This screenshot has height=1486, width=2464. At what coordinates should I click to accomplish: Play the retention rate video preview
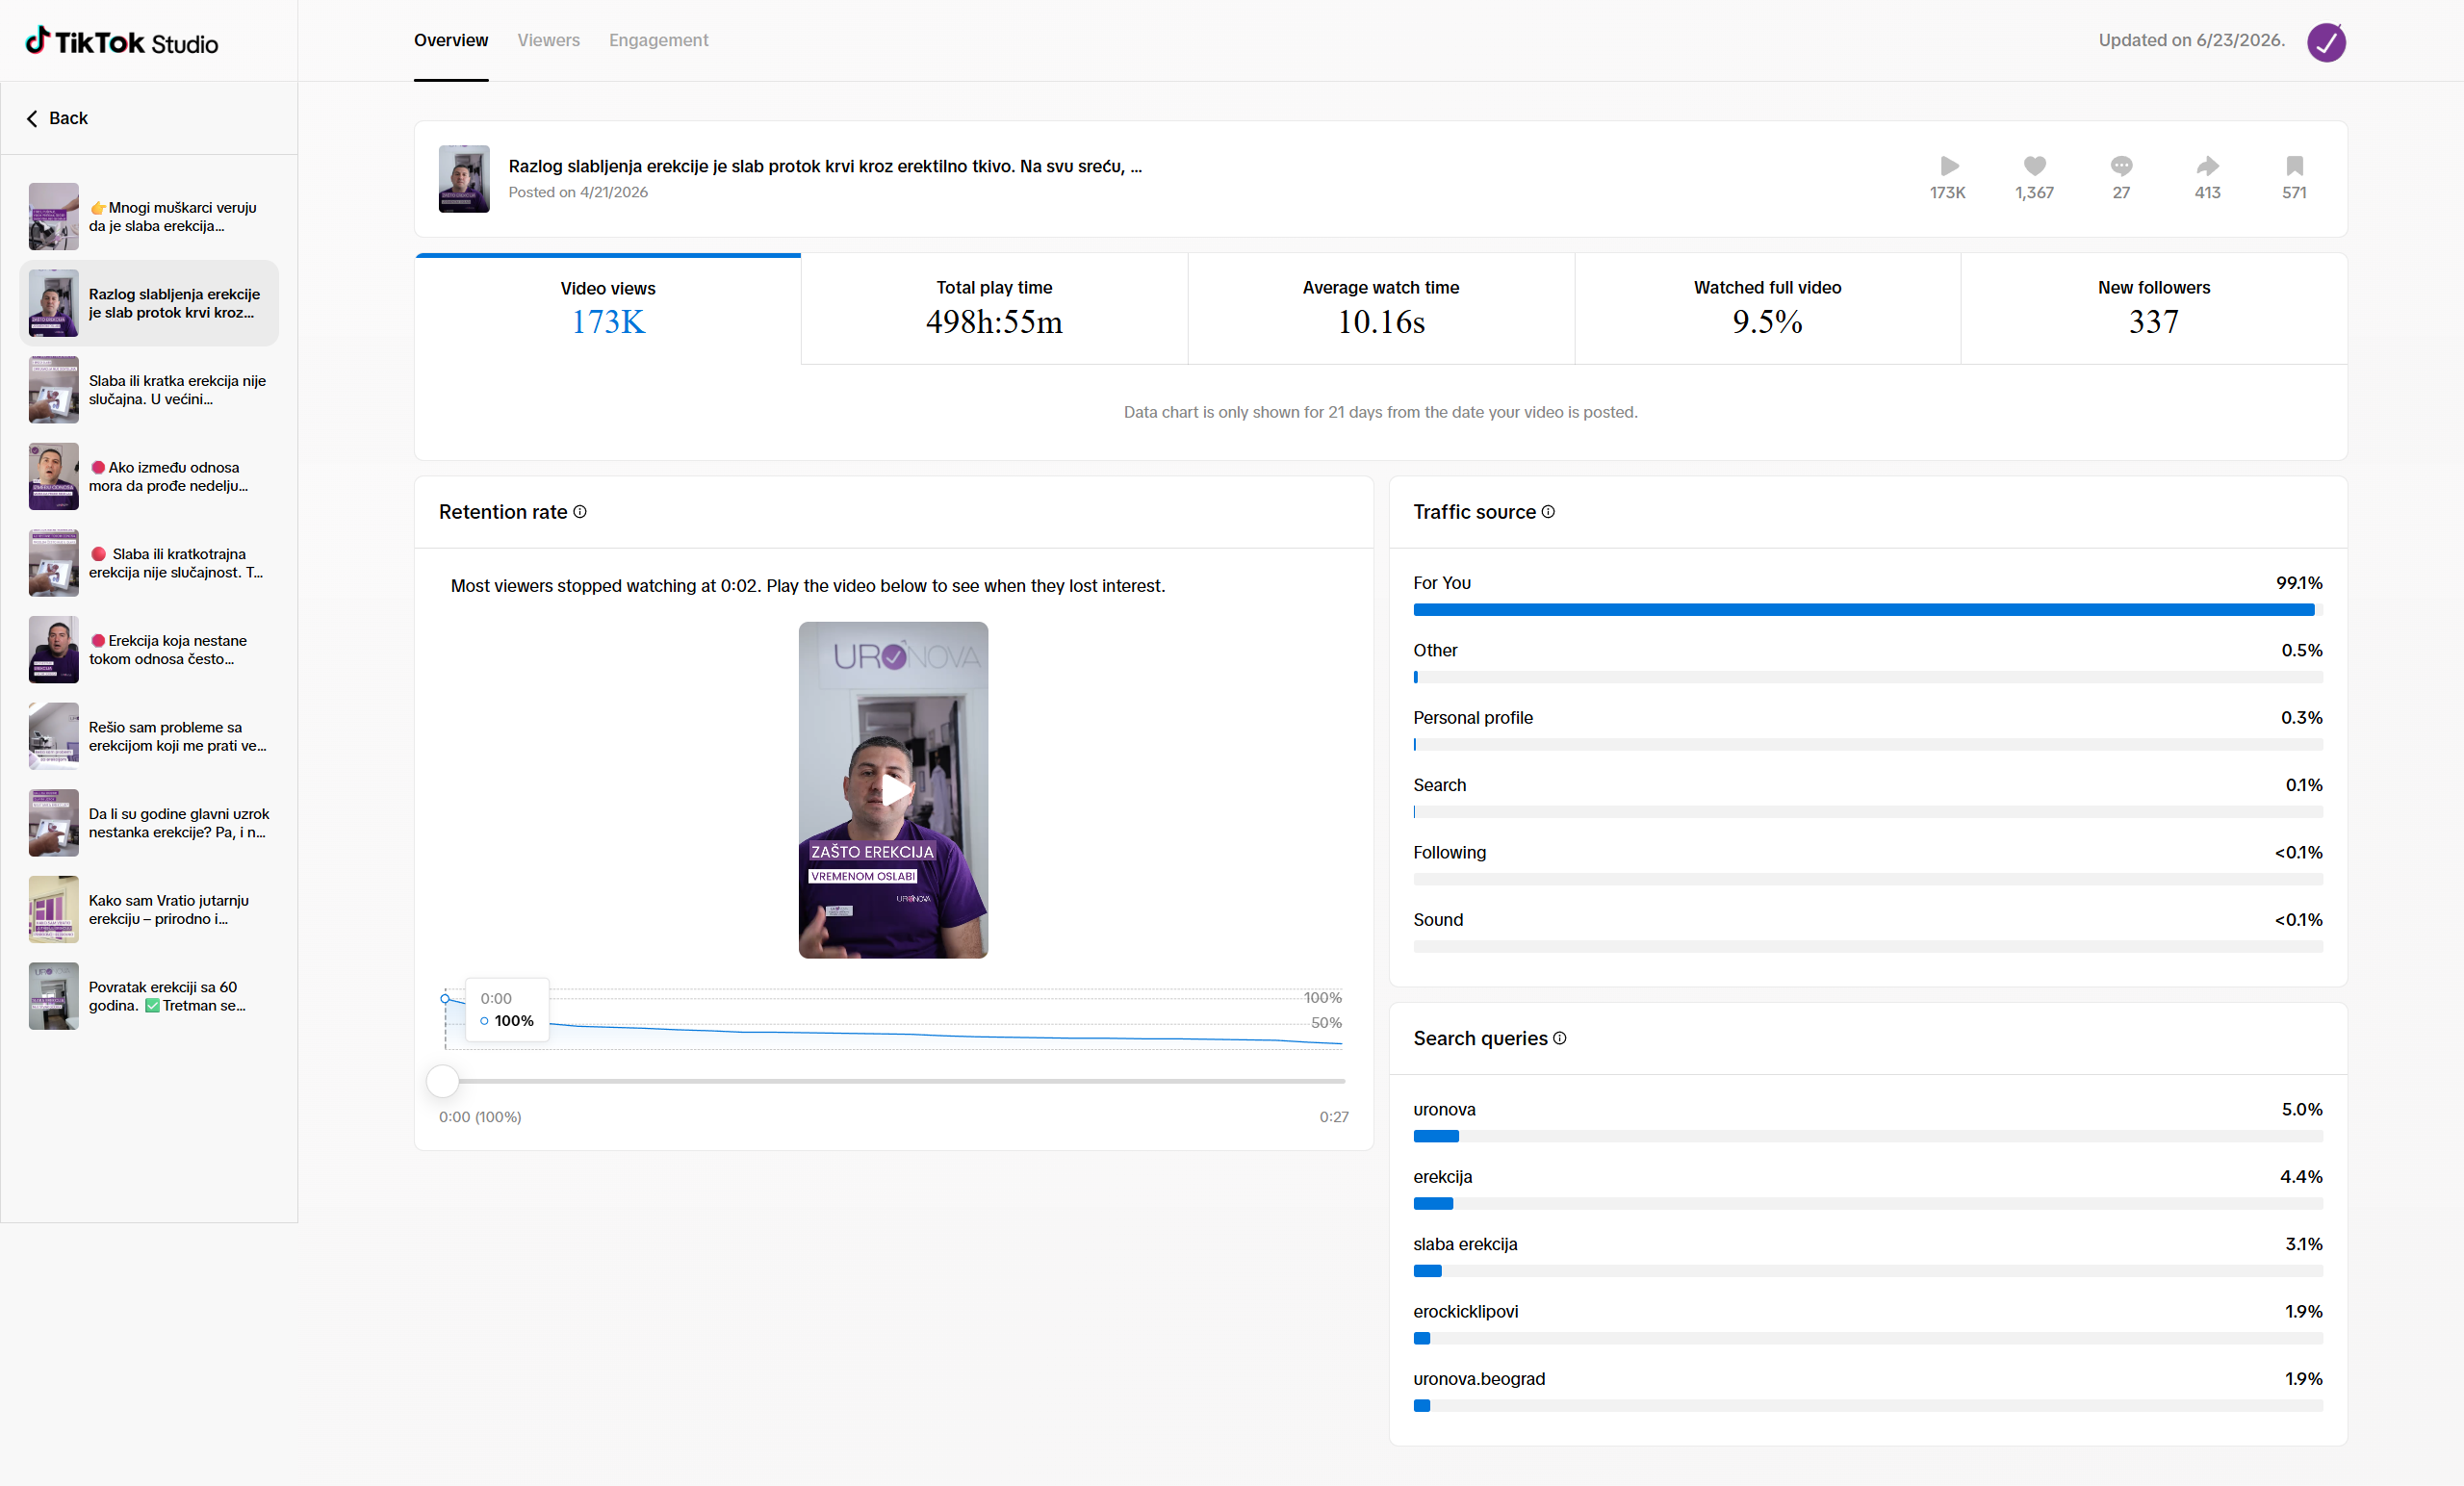pyautogui.click(x=894, y=790)
